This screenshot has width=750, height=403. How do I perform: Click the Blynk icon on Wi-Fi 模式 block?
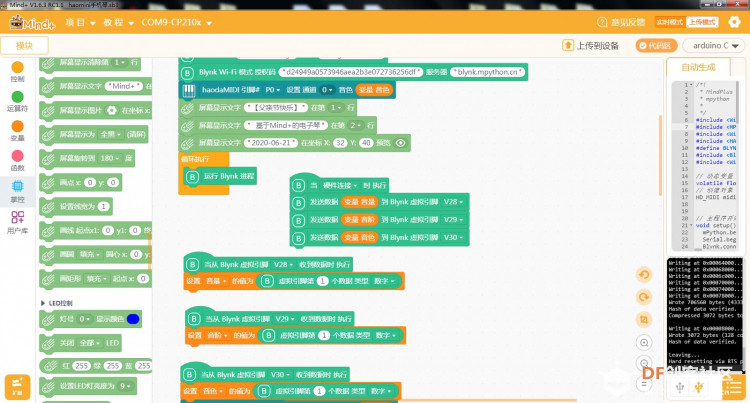click(x=187, y=73)
